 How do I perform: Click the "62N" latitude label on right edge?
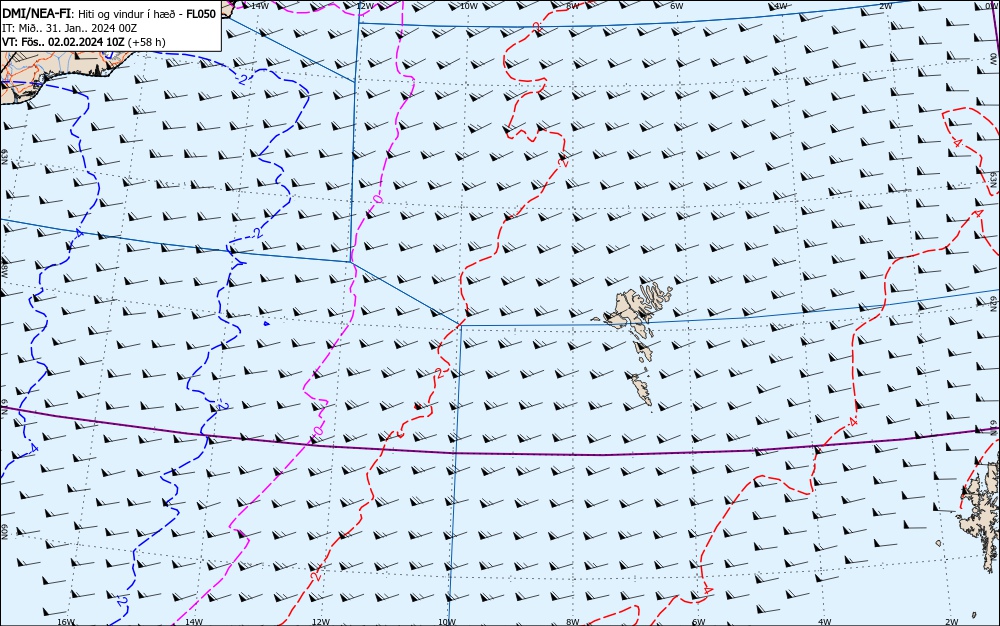point(994,303)
